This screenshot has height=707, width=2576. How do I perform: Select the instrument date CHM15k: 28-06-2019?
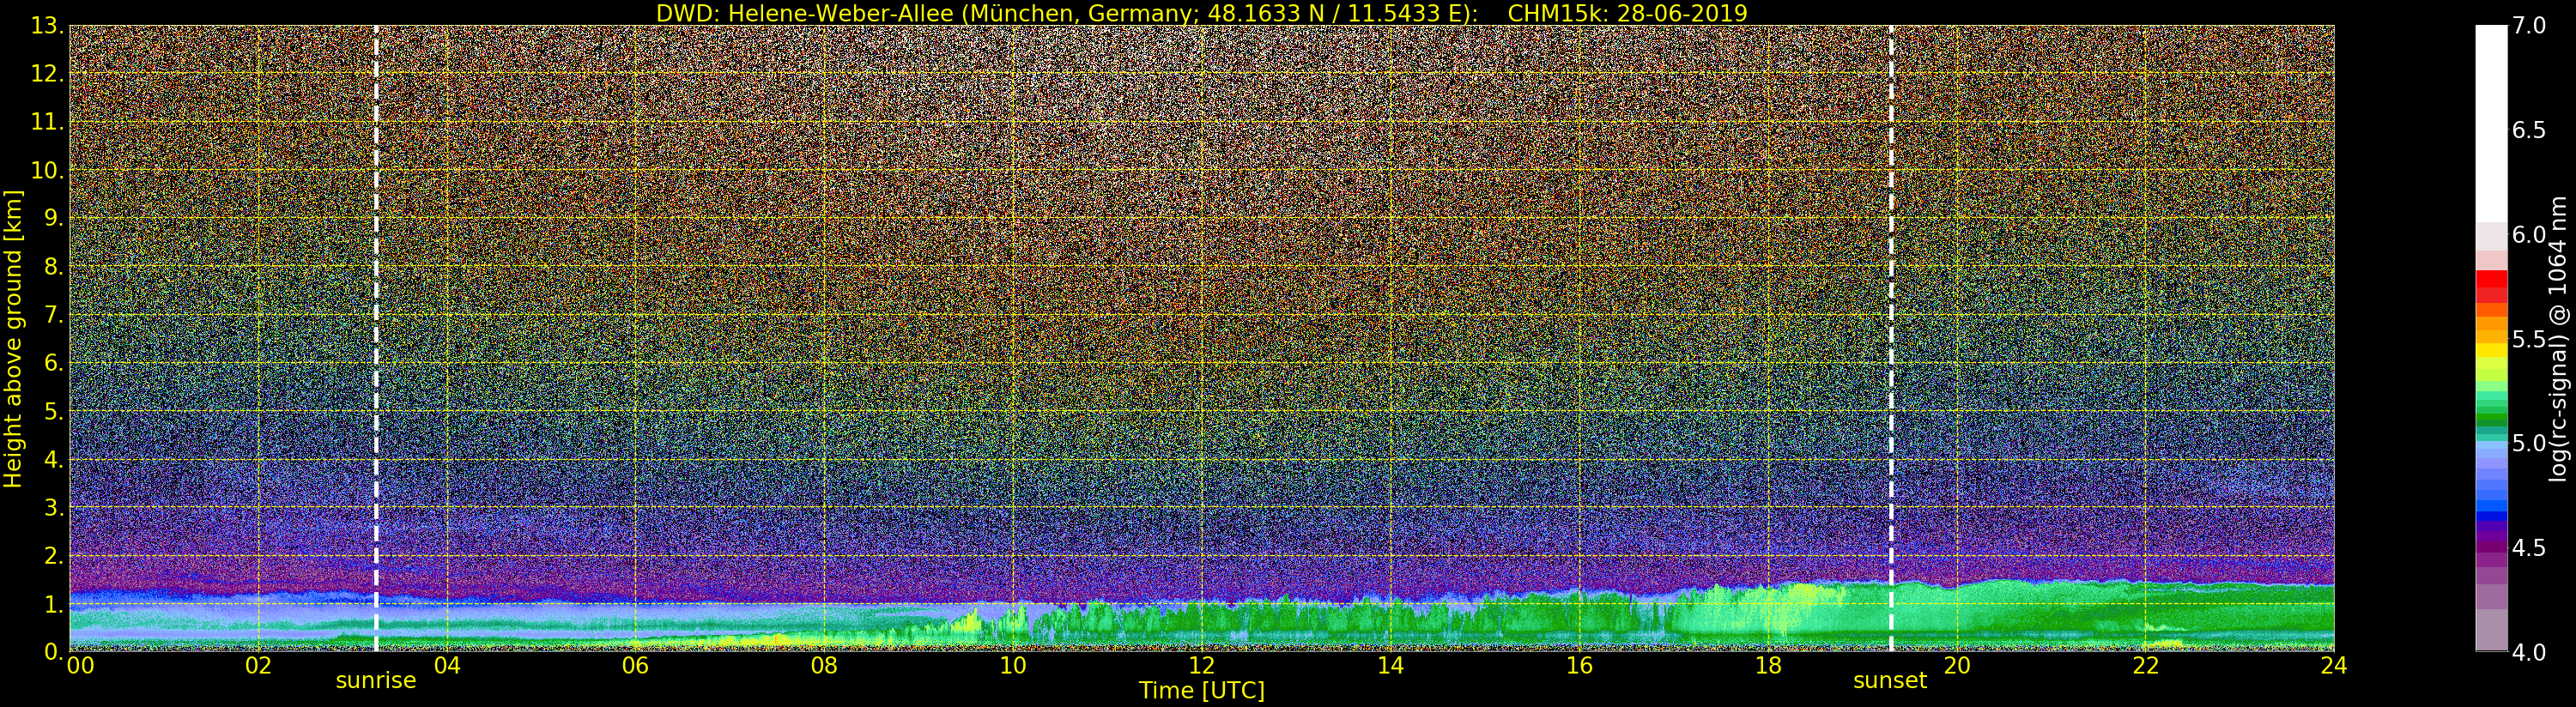click(x=1627, y=13)
